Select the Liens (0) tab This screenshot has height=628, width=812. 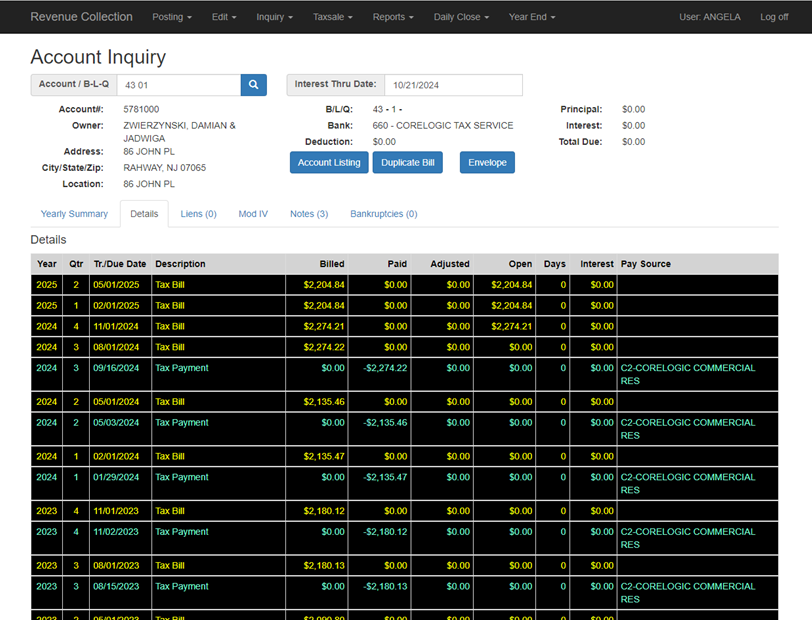pos(198,214)
